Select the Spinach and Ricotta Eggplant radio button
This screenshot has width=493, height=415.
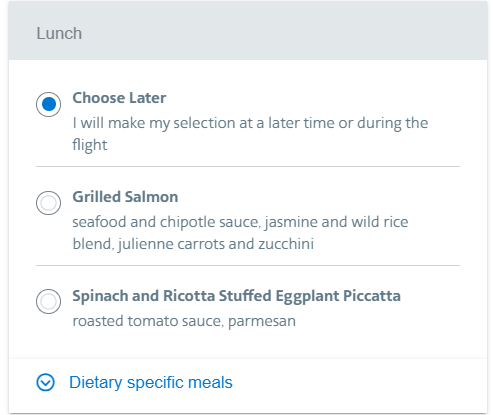point(48,301)
